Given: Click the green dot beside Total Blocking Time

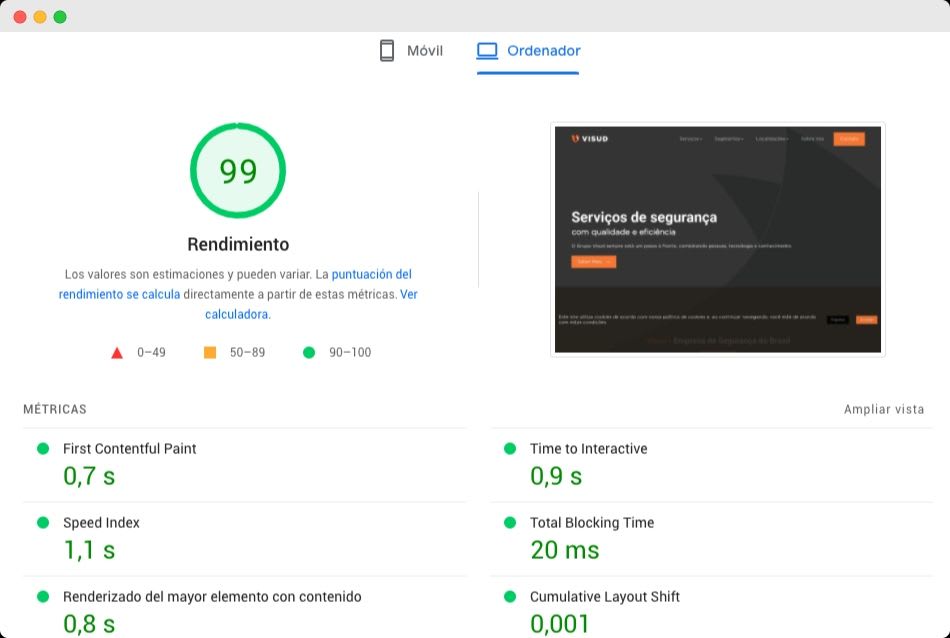Looking at the screenshot, I should [510, 522].
